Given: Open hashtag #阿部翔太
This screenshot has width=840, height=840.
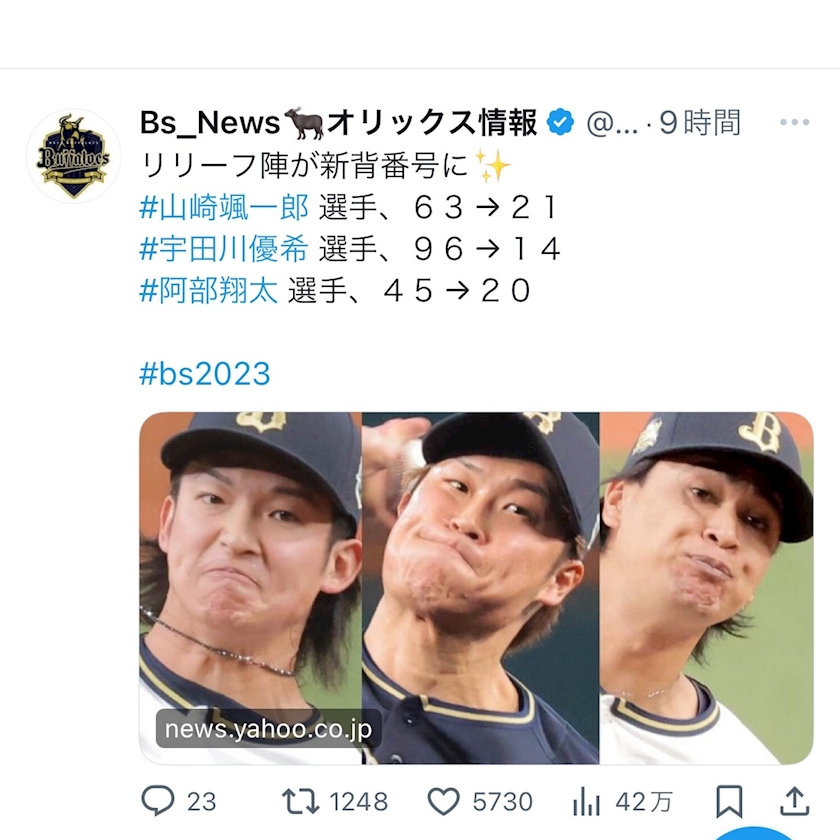Looking at the screenshot, I should pos(208,291).
